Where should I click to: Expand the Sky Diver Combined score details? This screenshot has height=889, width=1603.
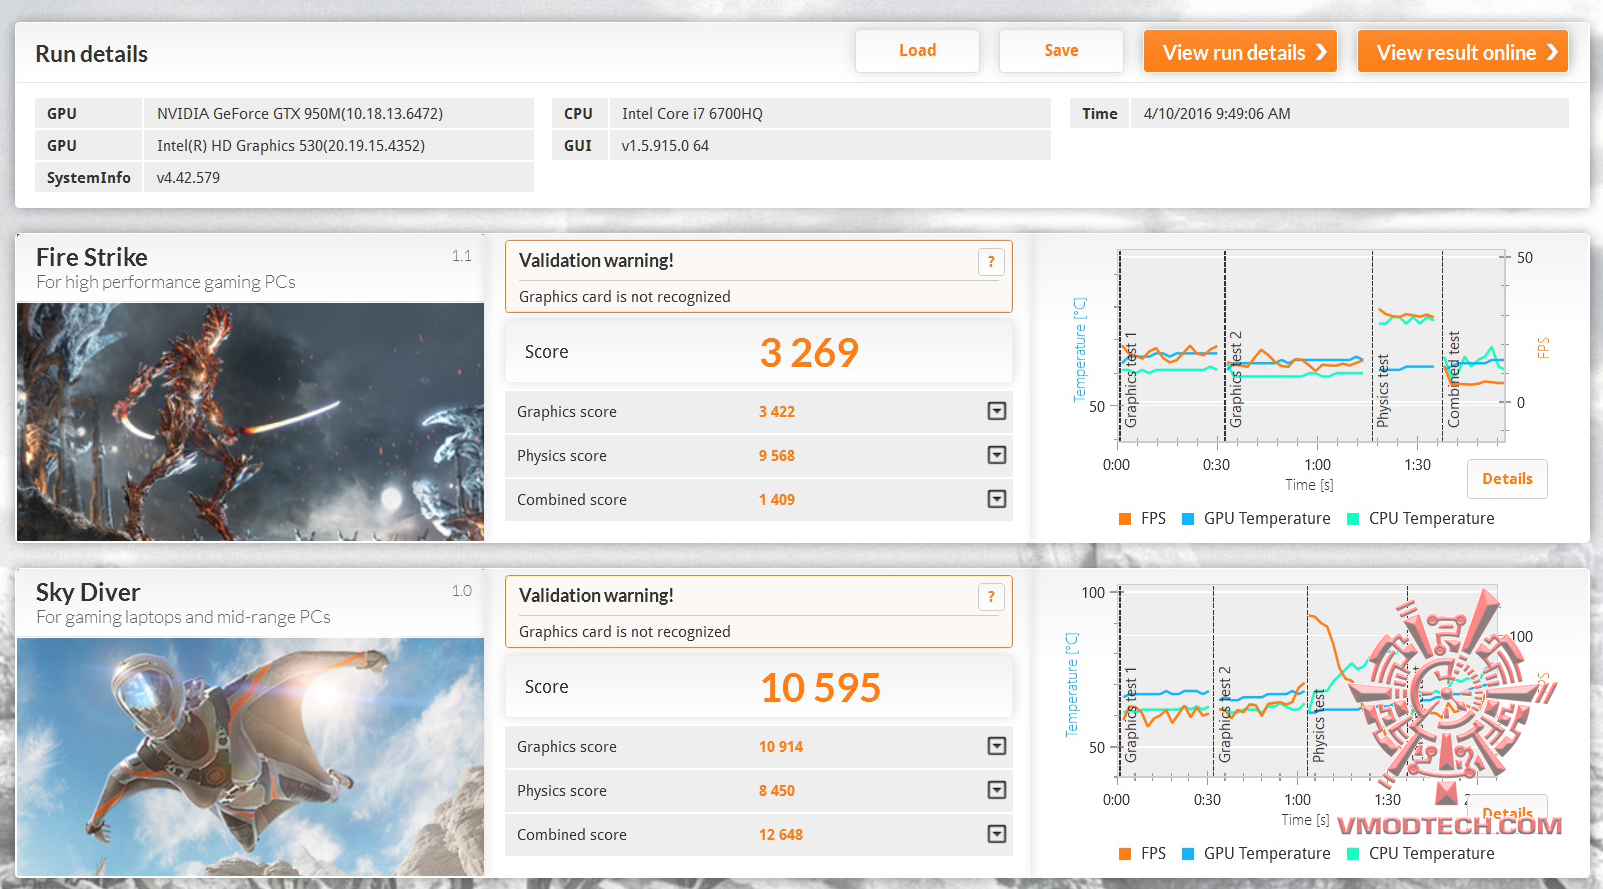click(997, 834)
